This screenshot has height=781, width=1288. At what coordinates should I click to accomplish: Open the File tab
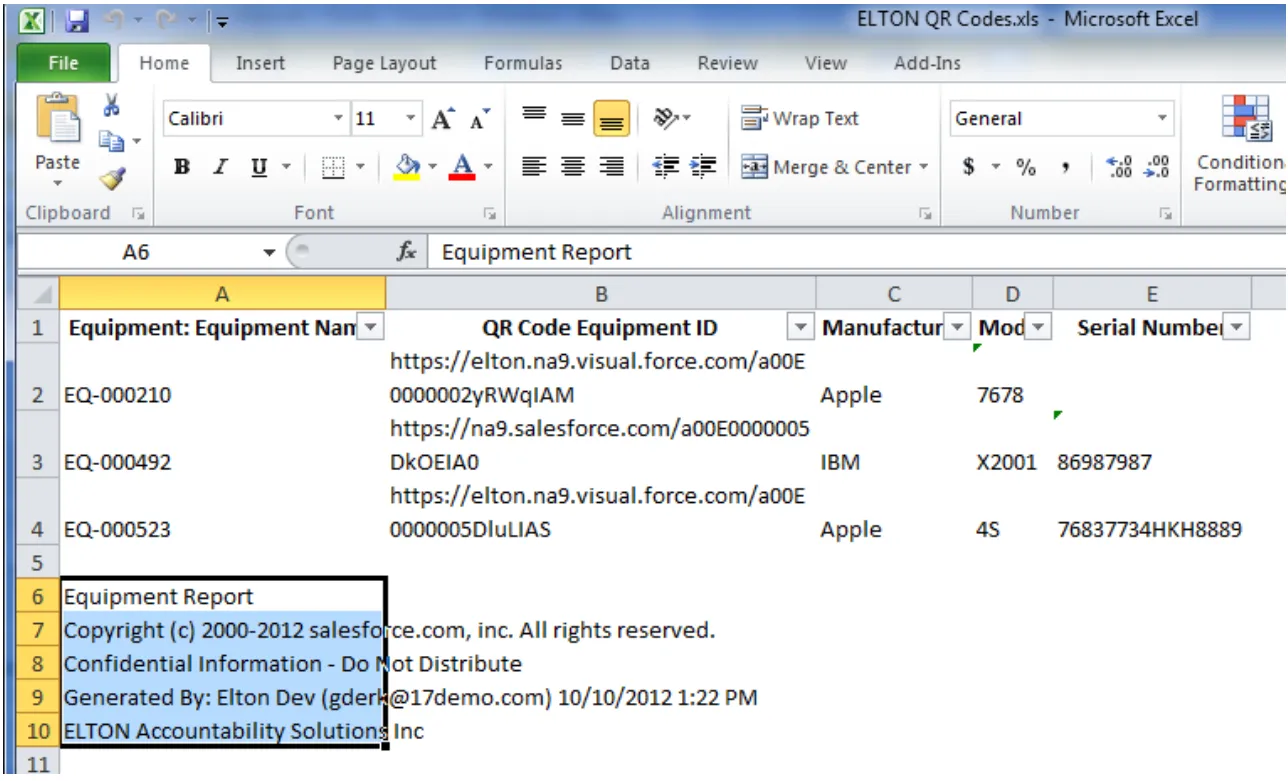point(63,63)
